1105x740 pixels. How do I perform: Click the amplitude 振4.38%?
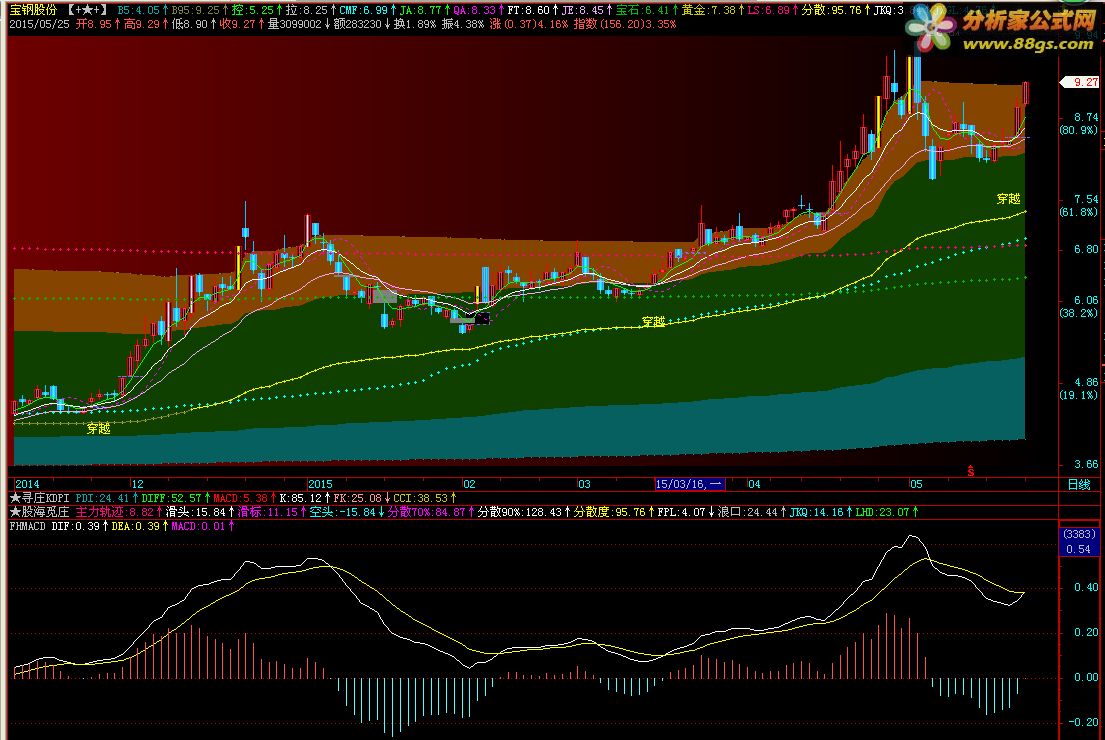coord(462,24)
